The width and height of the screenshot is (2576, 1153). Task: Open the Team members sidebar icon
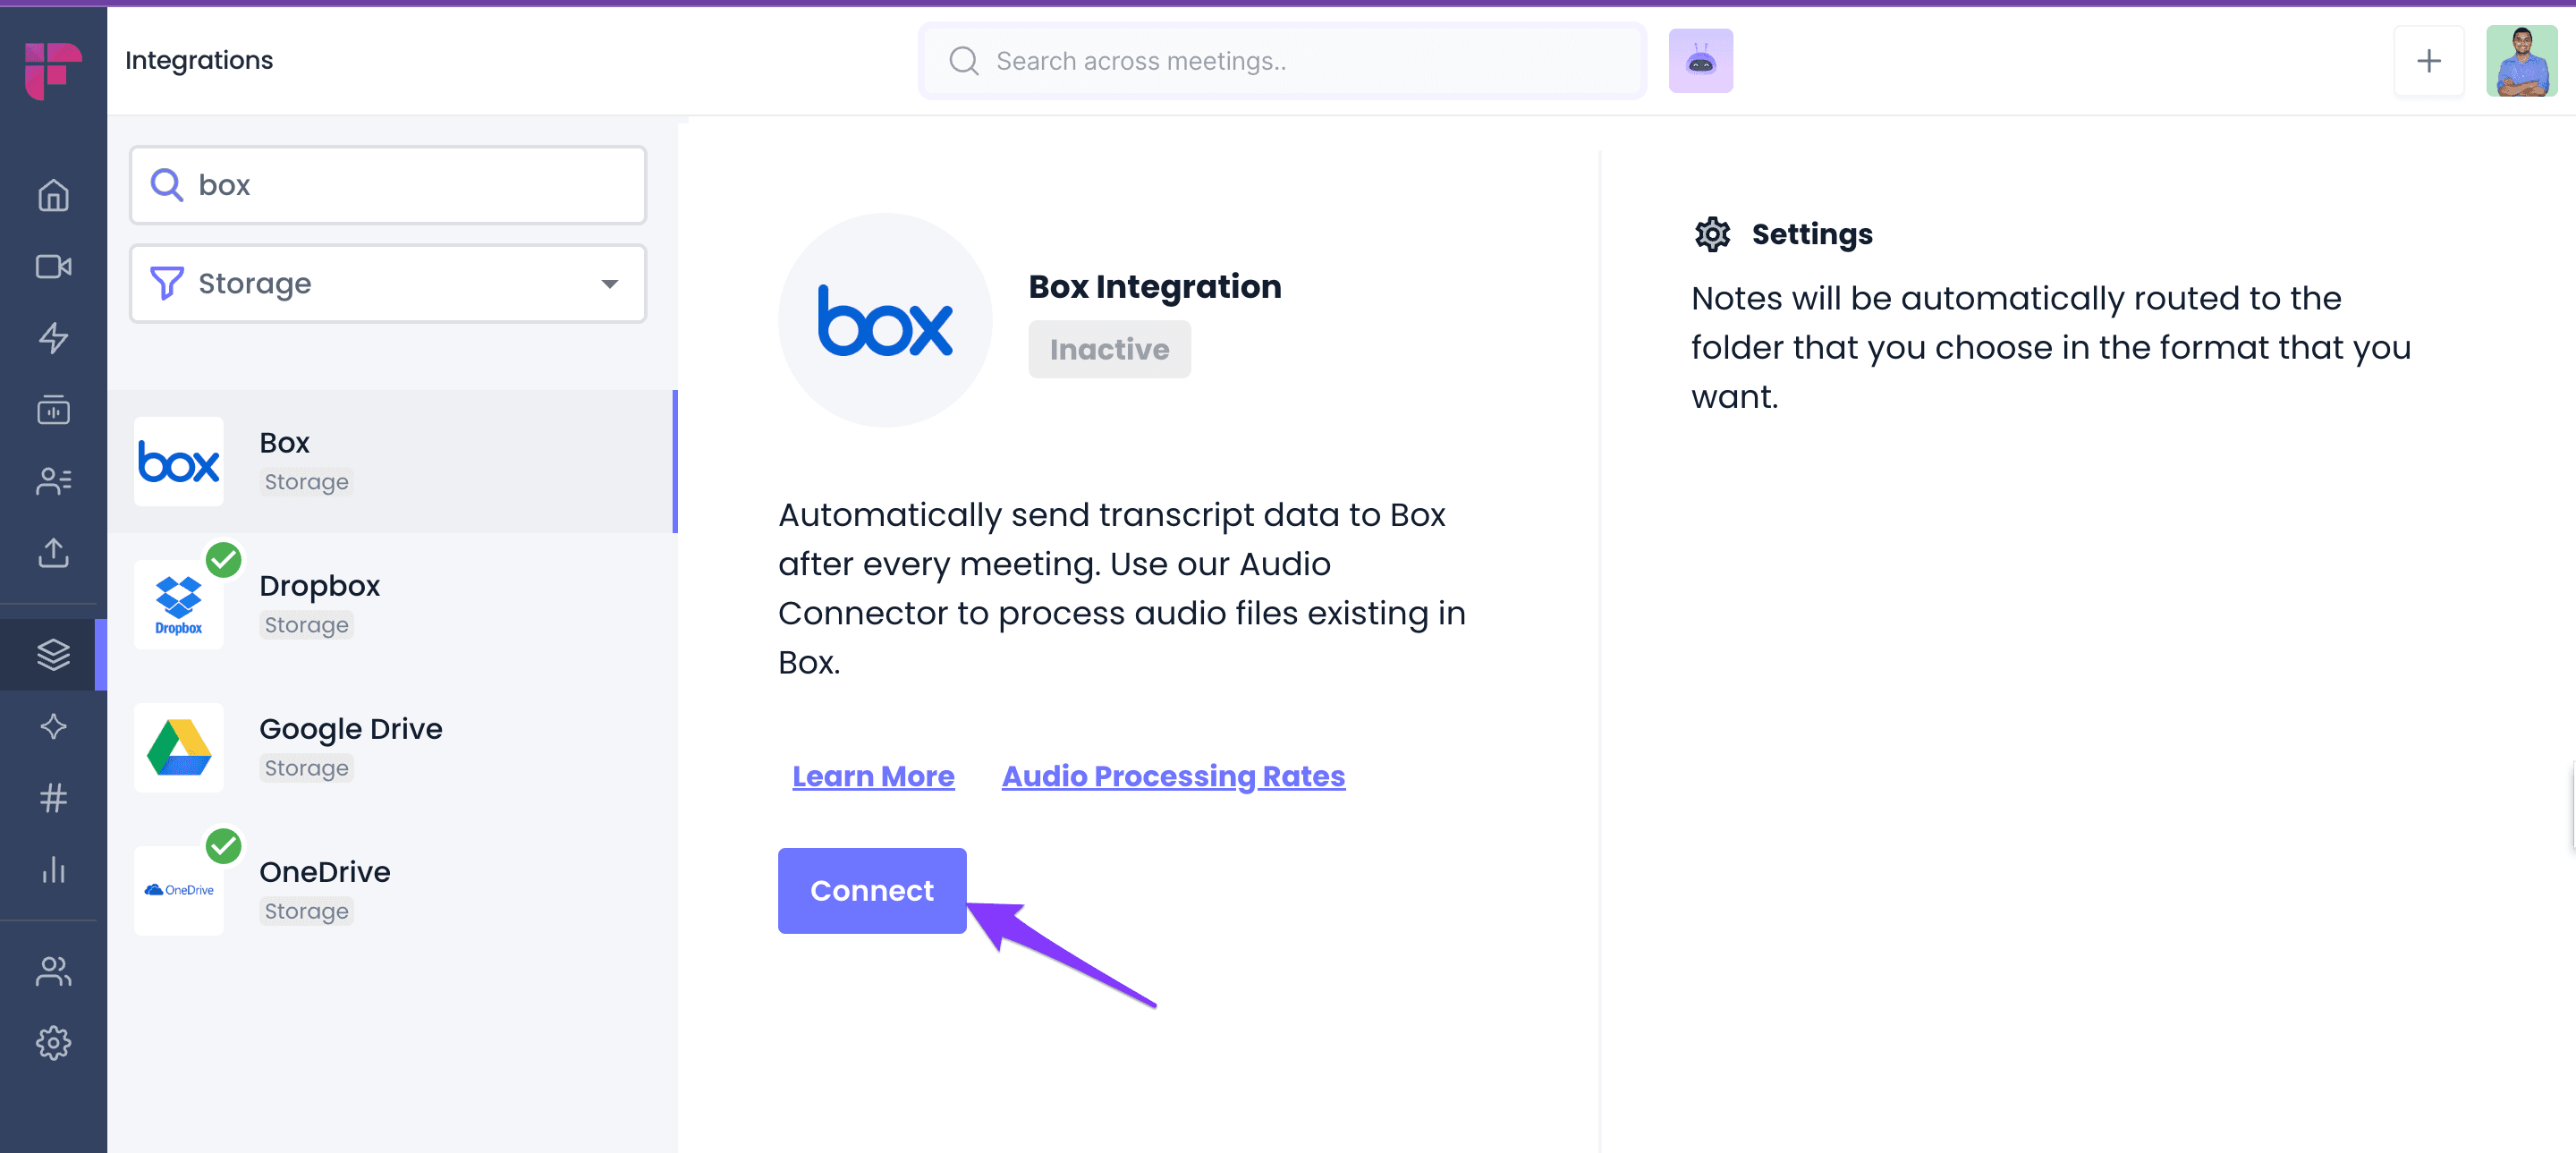[53, 971]
